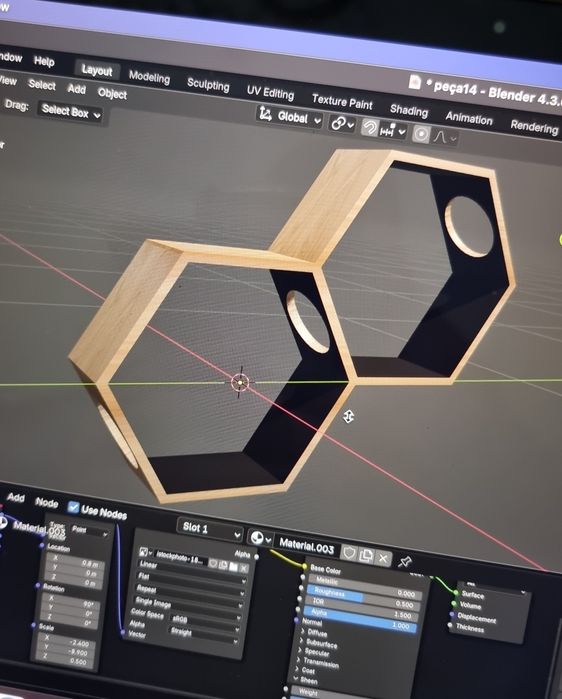This screenshot has width=562, height=699.
Task: Toggle fake user shield on image texture
Action: [213, 563]
